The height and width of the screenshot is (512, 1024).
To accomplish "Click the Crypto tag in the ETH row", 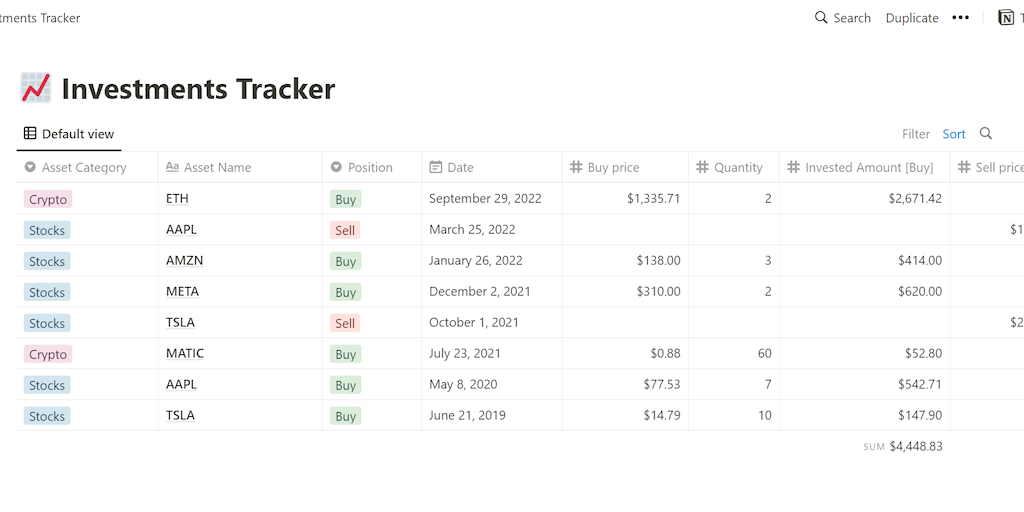I will [48, 200].
